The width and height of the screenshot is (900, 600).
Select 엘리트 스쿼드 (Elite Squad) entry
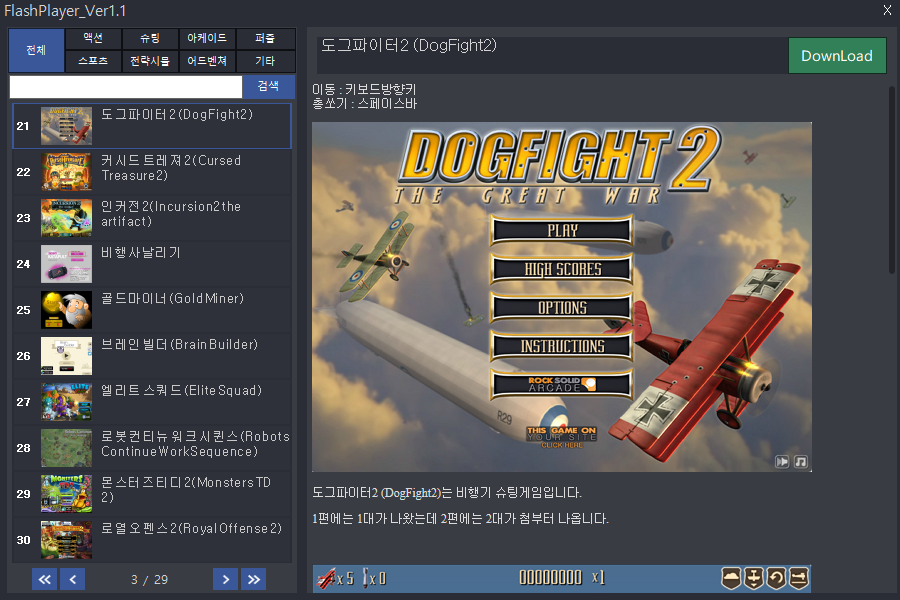pyautogui.click(x=152, y=401)
